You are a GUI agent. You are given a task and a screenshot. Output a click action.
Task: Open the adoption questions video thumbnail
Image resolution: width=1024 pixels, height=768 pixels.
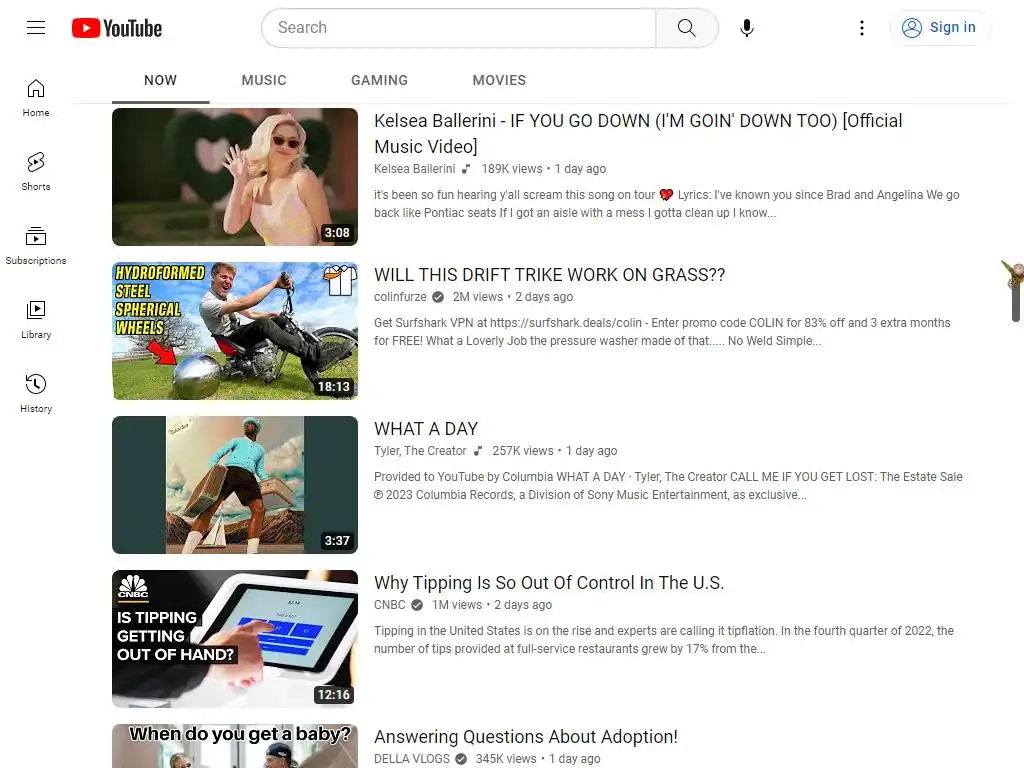pos(235,746)
